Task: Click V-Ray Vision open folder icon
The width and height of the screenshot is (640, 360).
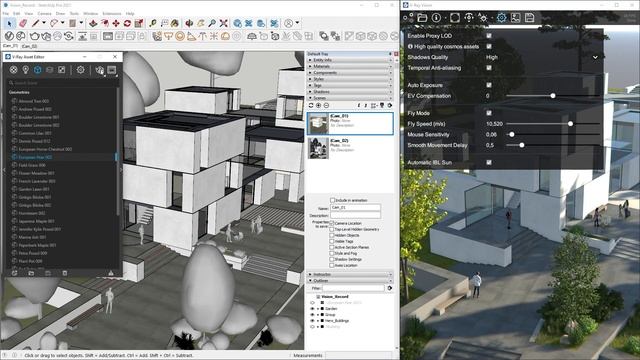Action: tap(422, 18)
